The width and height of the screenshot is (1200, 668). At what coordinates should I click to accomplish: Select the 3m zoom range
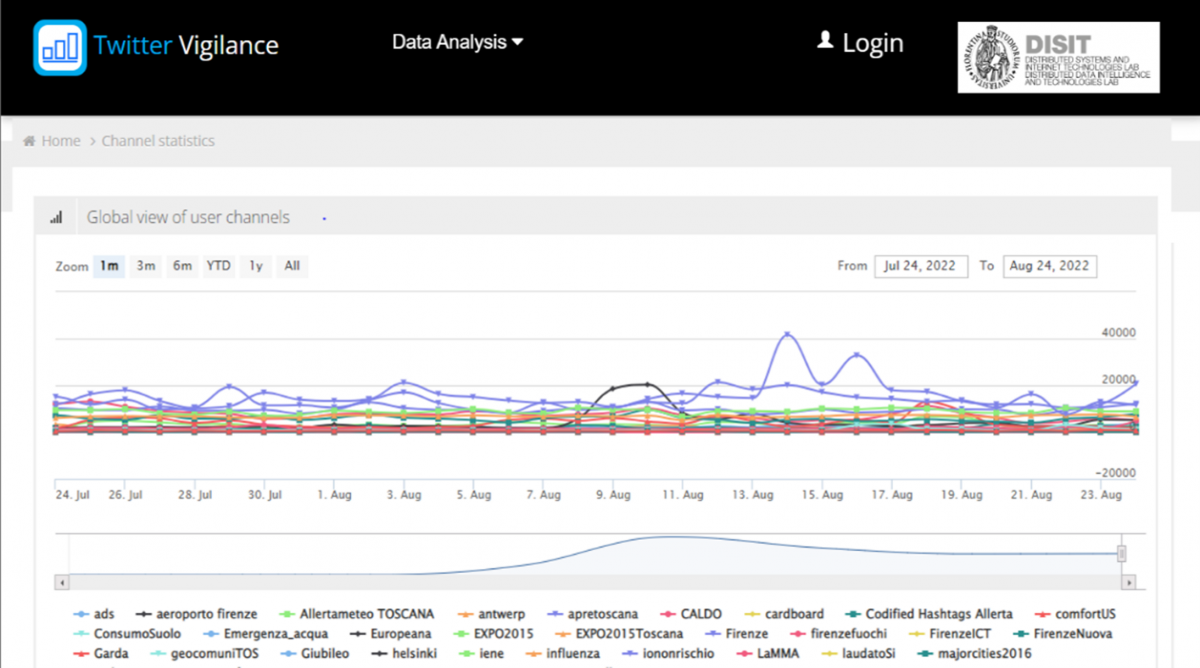click(x=146, y=266)
